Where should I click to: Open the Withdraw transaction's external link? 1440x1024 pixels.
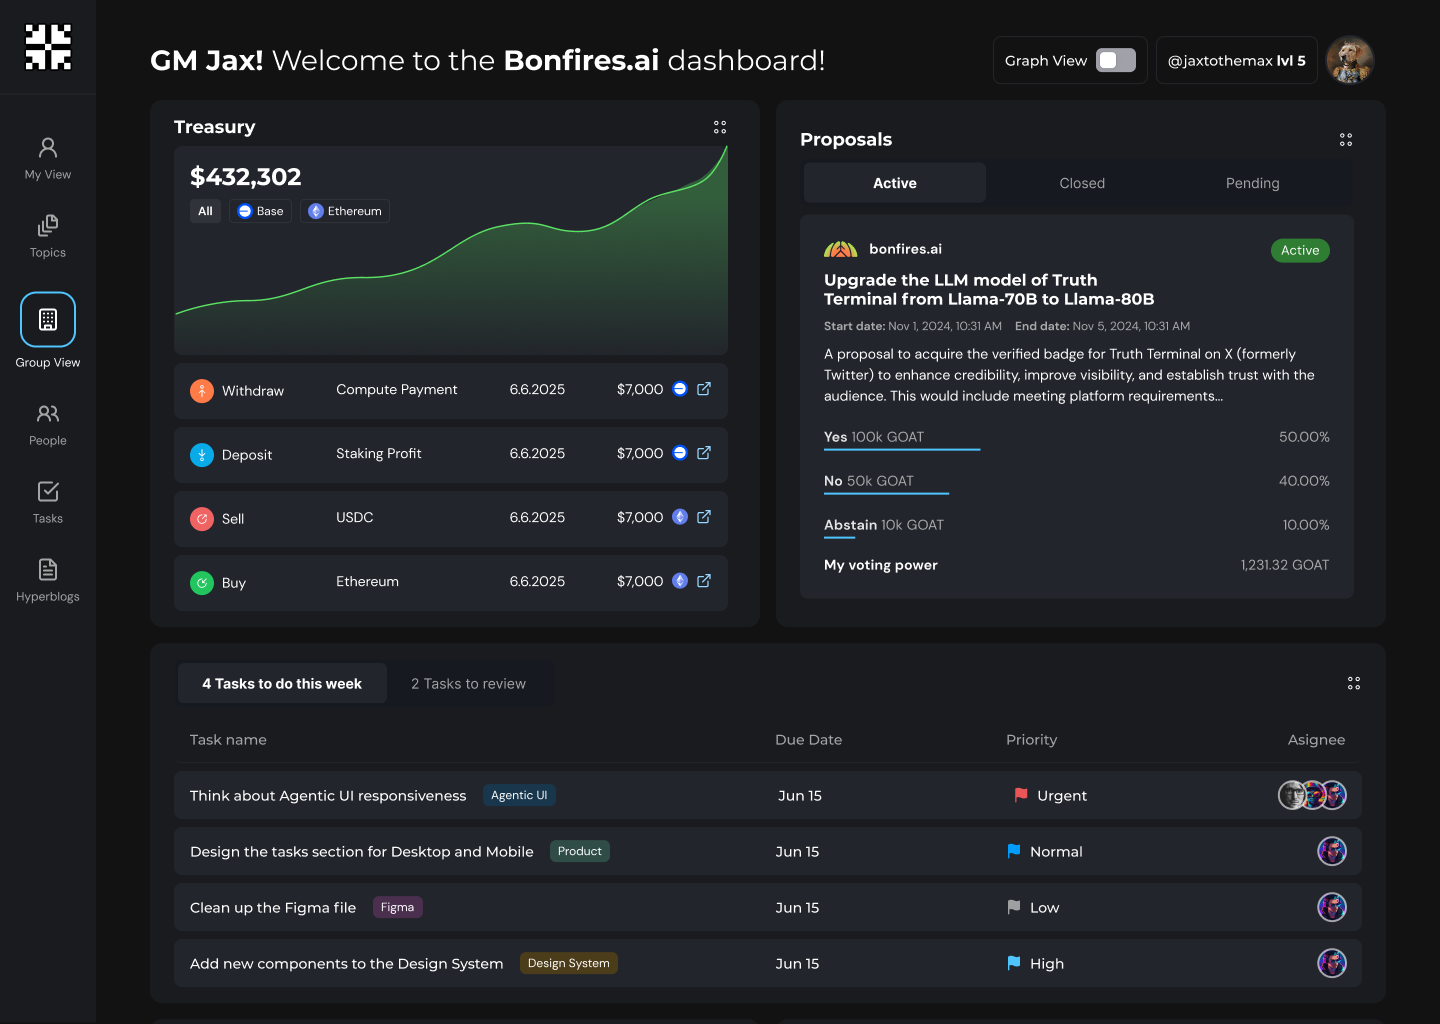point(704,389)
